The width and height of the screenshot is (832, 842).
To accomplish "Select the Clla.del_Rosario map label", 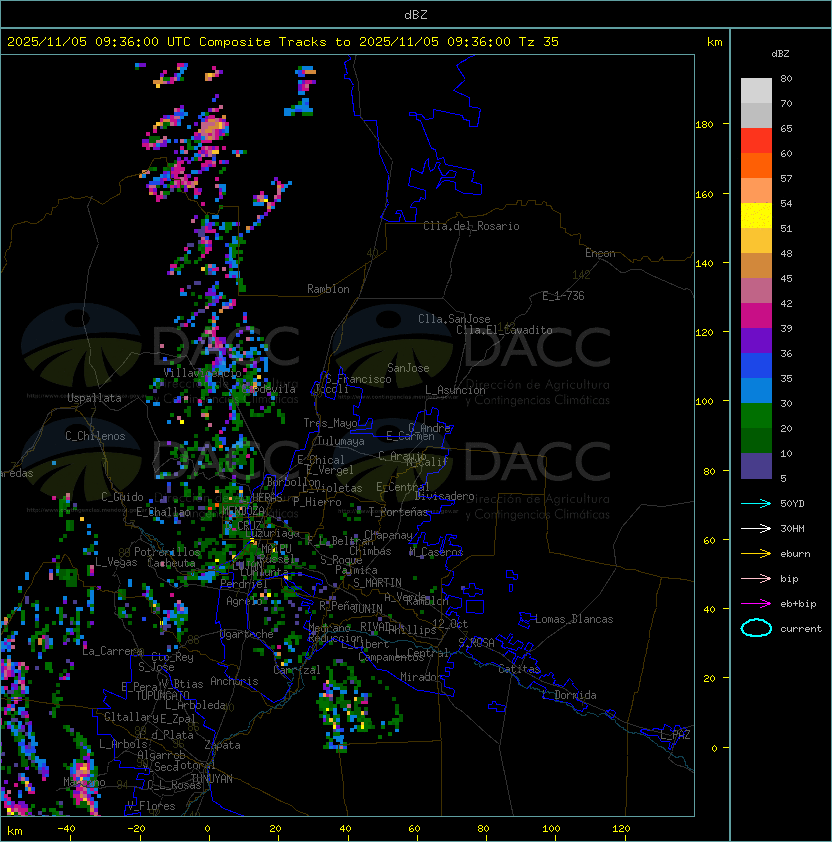I will (x=471, y=226).
